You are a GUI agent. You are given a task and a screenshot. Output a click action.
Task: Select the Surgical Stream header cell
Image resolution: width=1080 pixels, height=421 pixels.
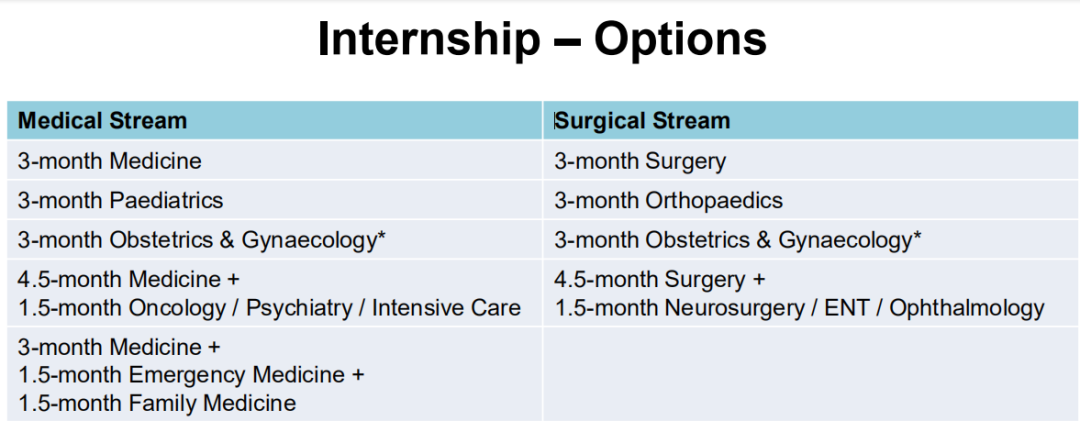pyautogui.click(x=811, y=121)
